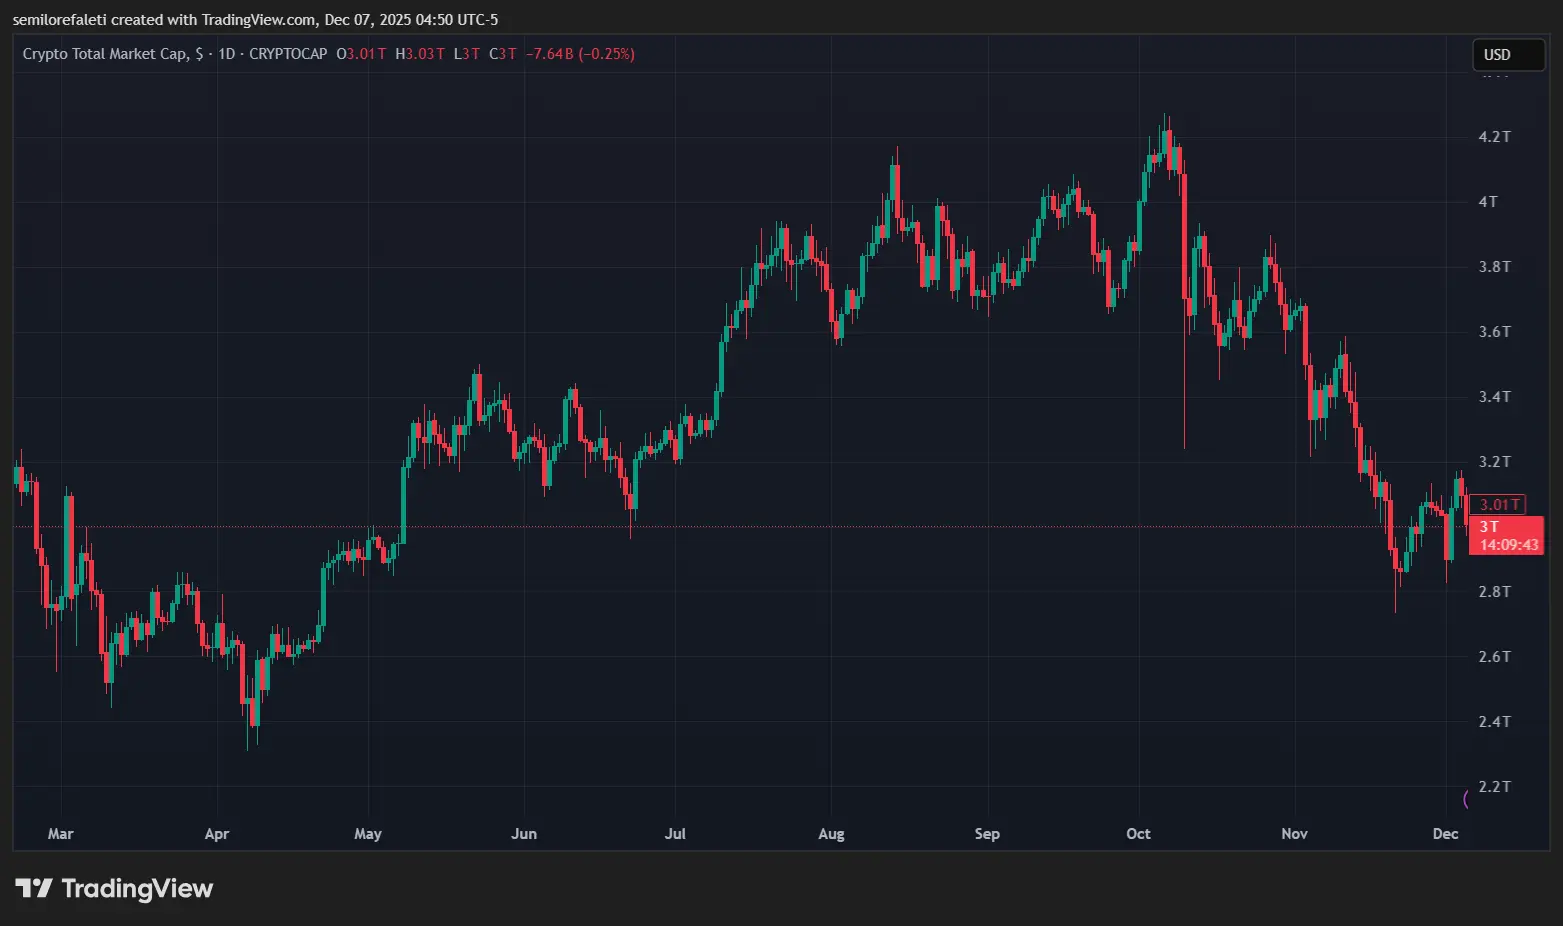This screenshot has width=1563, height=926.
Task: Click the CRYPTOCAP exchange label
Action: coord(288,54)
